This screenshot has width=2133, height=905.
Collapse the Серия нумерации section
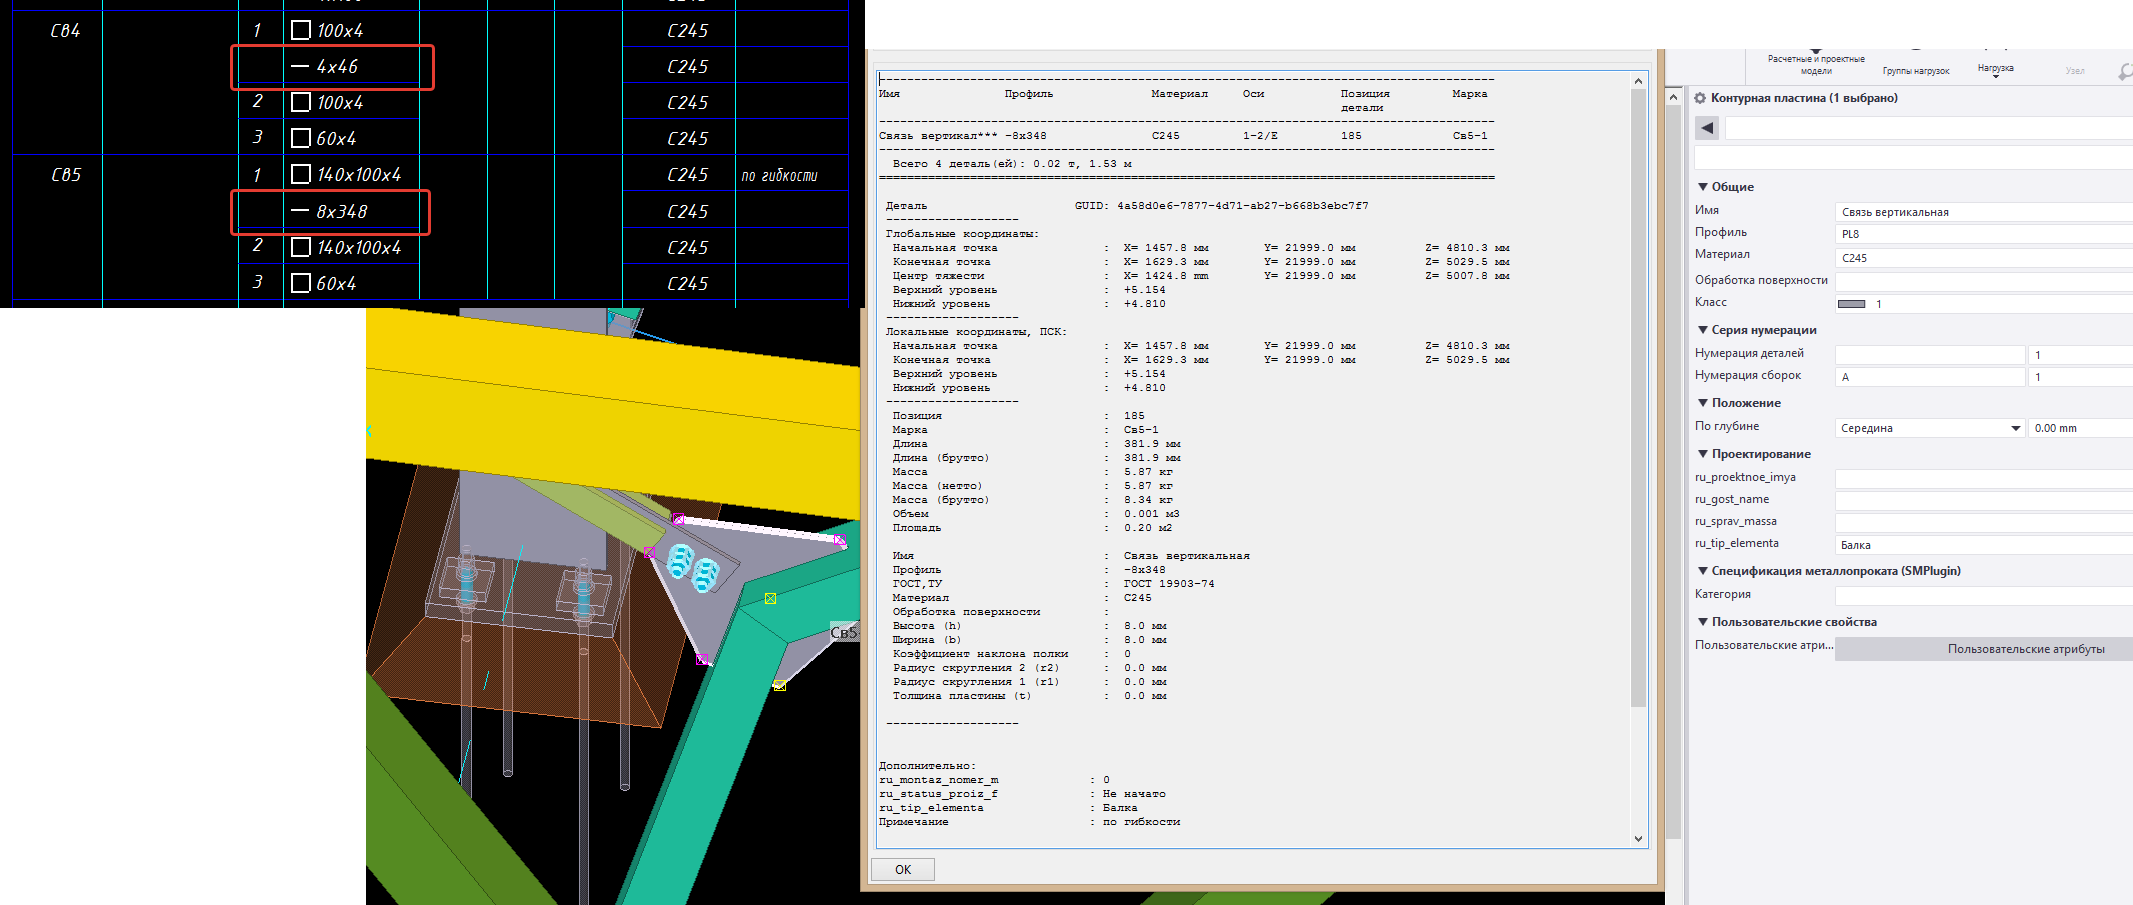[x=1703, y=330]
